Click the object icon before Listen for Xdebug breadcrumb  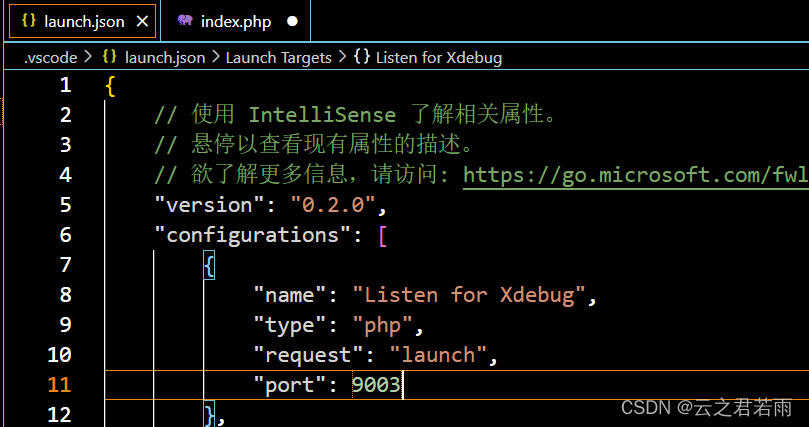(x=361, y=57)
